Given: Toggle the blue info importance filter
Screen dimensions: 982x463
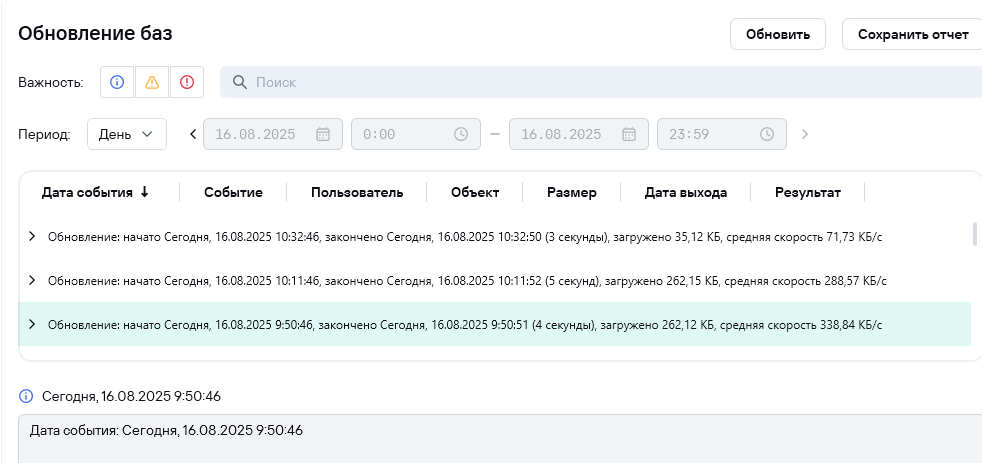Looking at the screenshot, I should coord(117,82).
